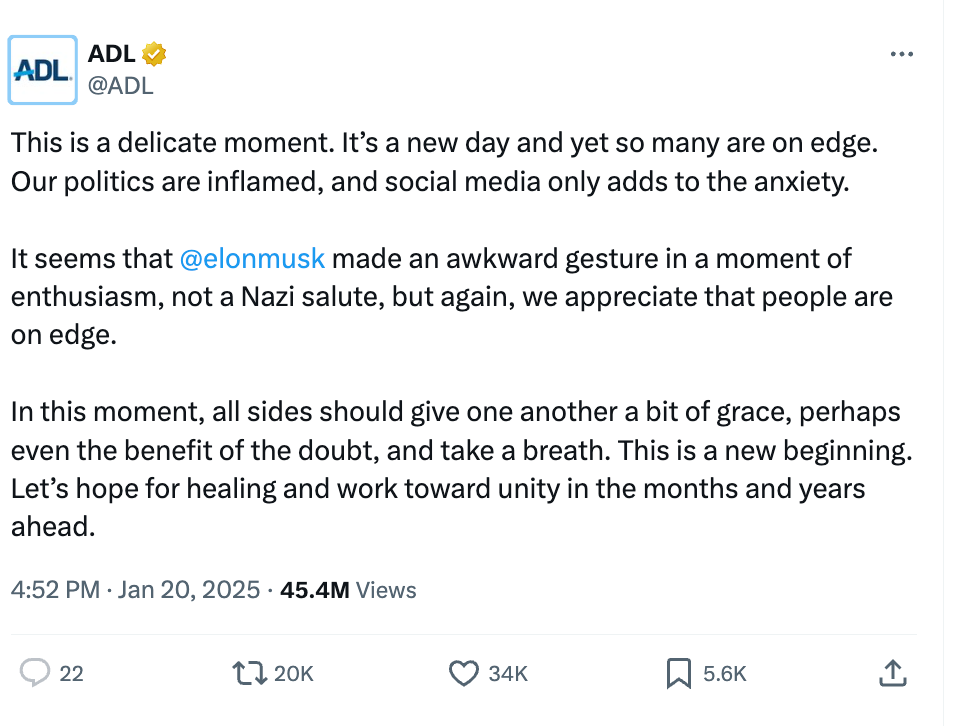Open the ADL profile picture
The width and height of the screenshot is (970, 726).
pos(43,70)
